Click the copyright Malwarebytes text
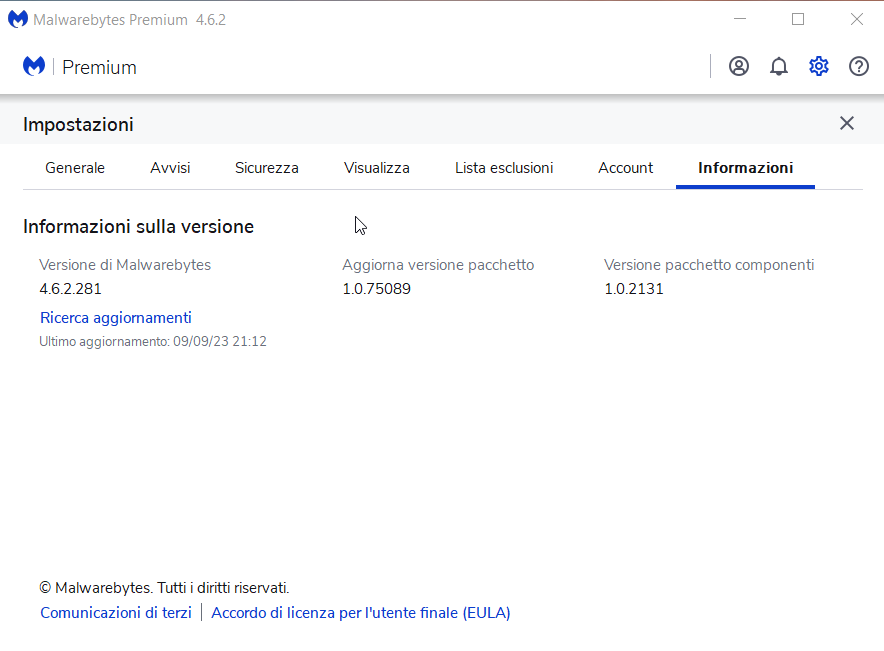The width and height of the screenshot is (884, 651). pos(164,588)
